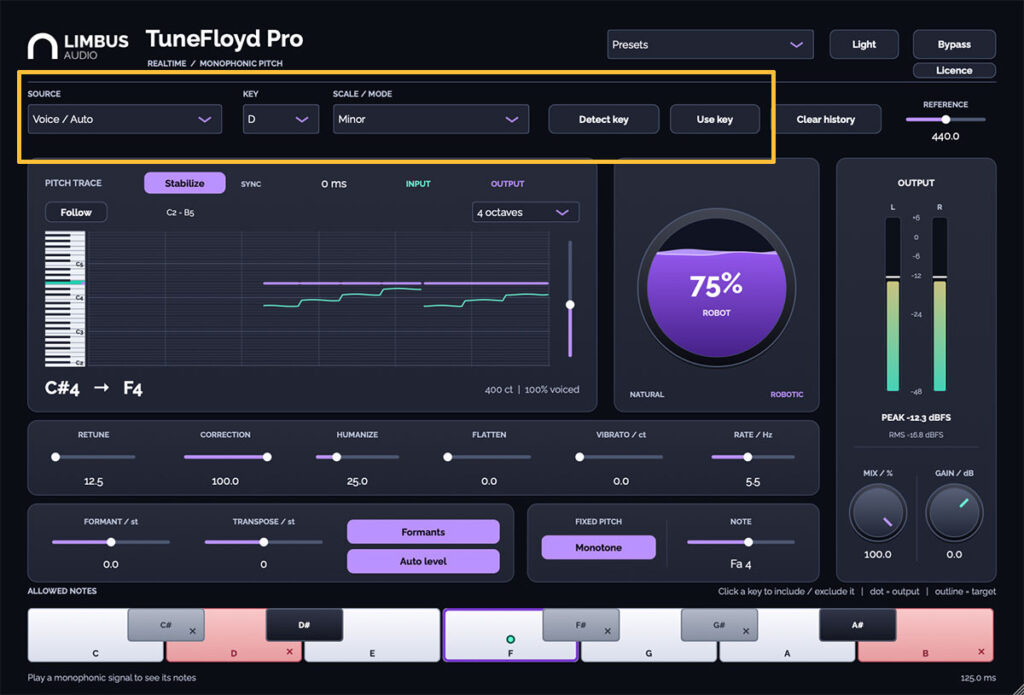This screenshot has height=695, width=1024.
Task: Click the vertical pitch range slider handle
Action: tap(570, 304)
